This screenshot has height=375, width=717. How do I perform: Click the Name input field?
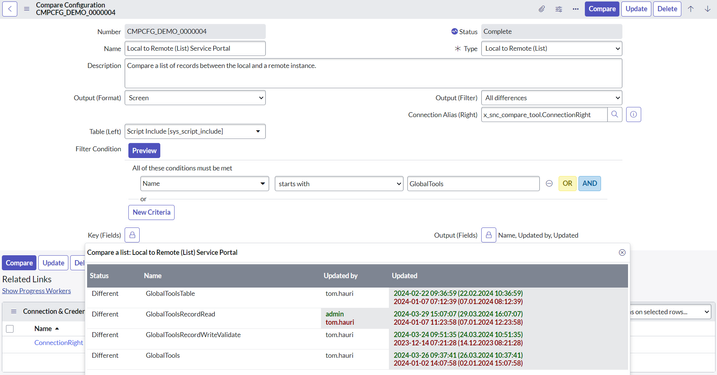195,48
